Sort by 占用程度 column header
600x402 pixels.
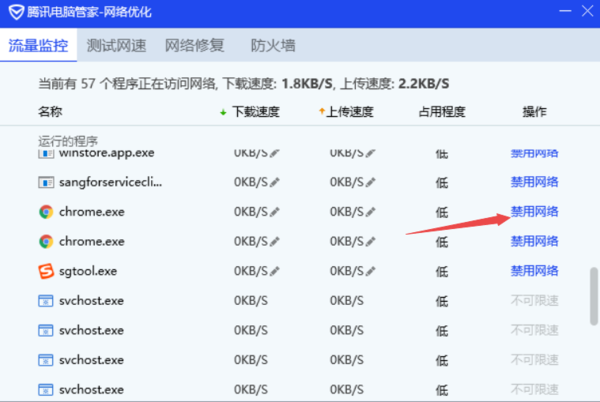(442, 111)
